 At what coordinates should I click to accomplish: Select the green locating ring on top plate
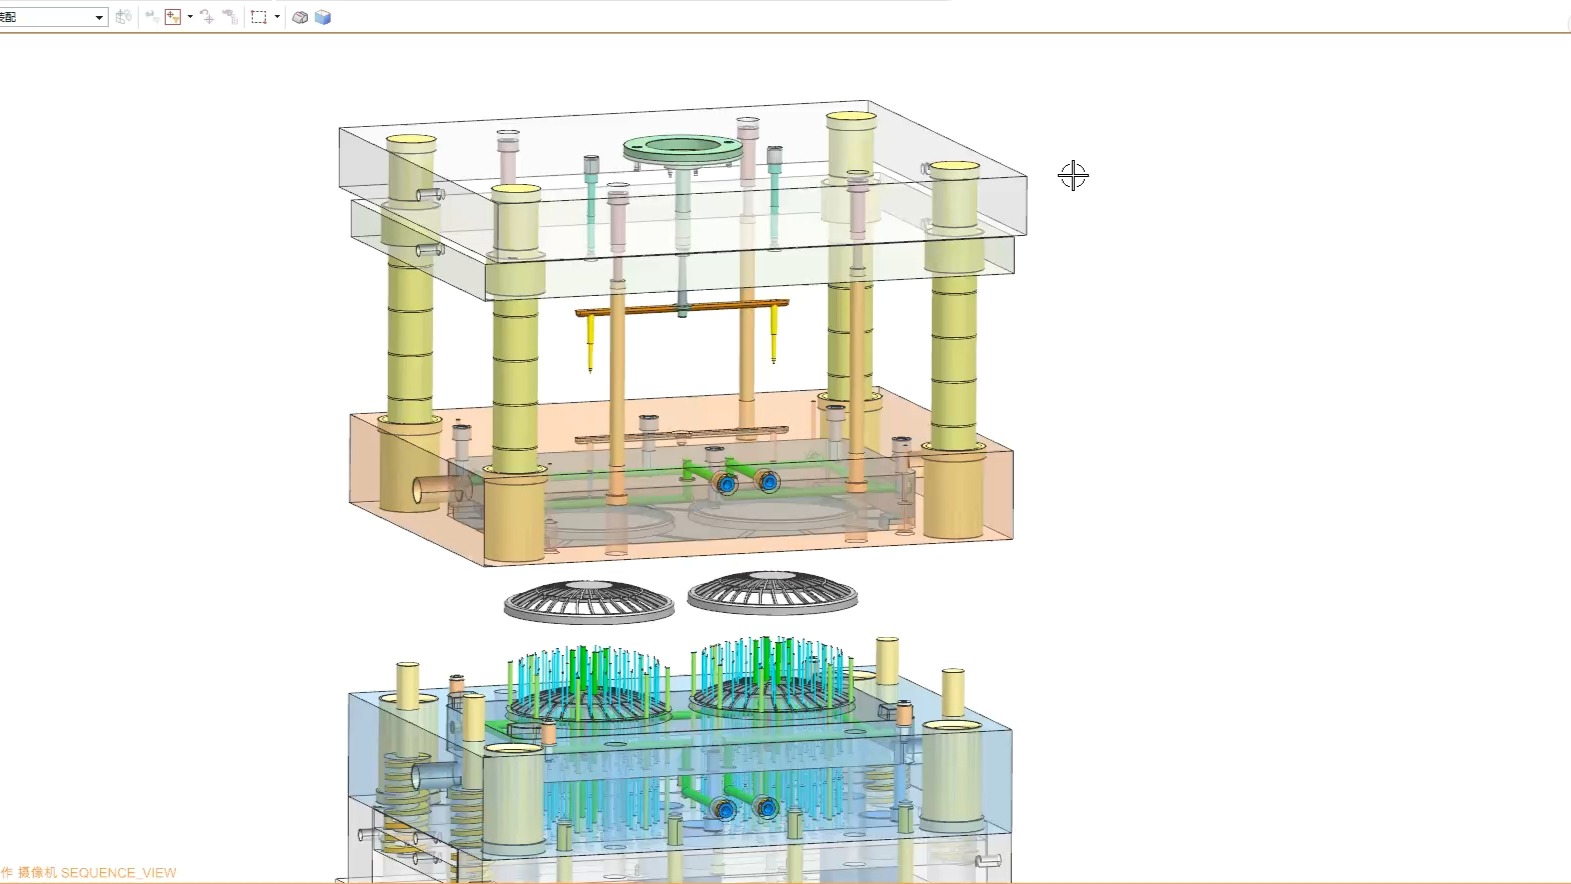coord(683,149)
